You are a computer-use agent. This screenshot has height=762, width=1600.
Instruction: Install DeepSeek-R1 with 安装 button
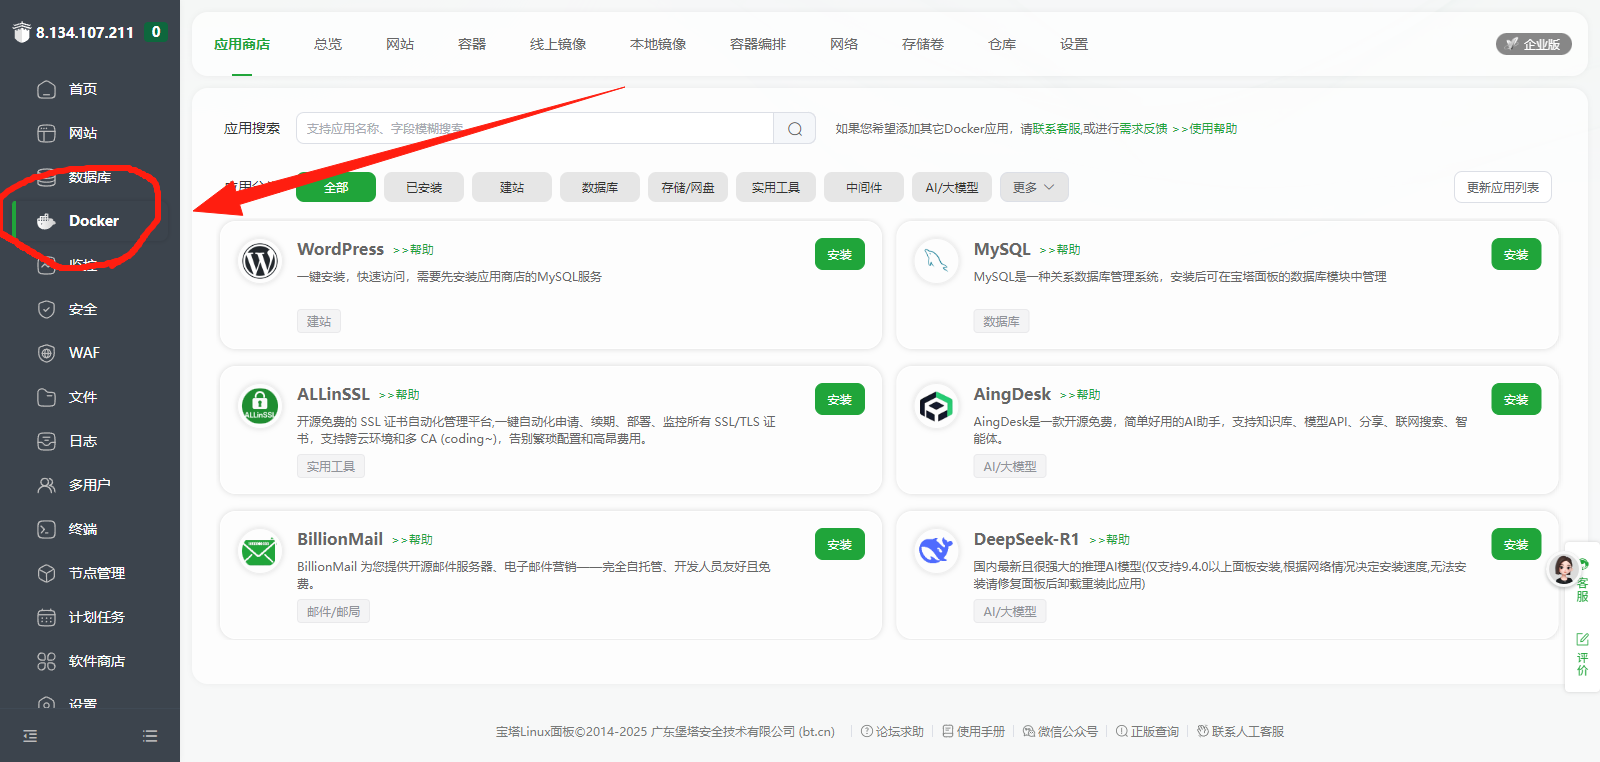pyautogui.click(x=1516, y=544)
